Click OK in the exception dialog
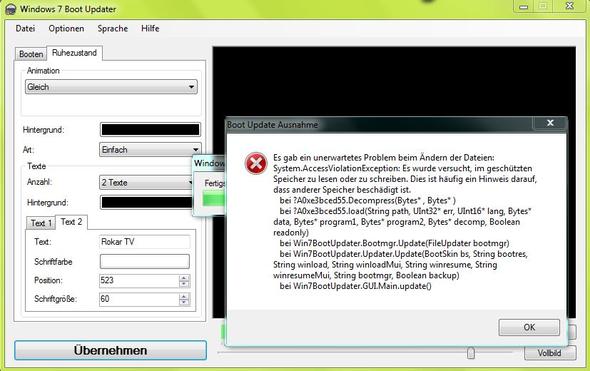 pyautogui.click(x=529, y=327)
